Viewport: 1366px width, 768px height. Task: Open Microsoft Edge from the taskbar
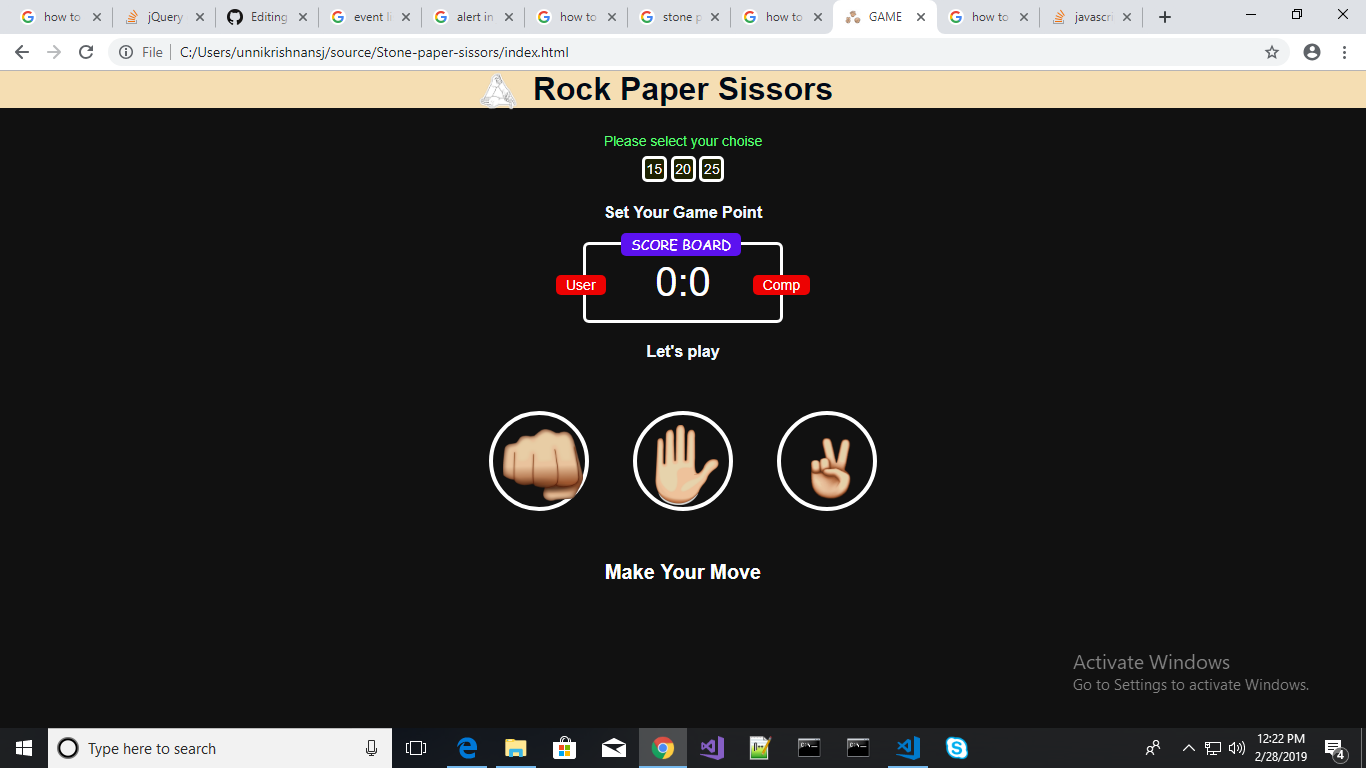coord(466,748)
